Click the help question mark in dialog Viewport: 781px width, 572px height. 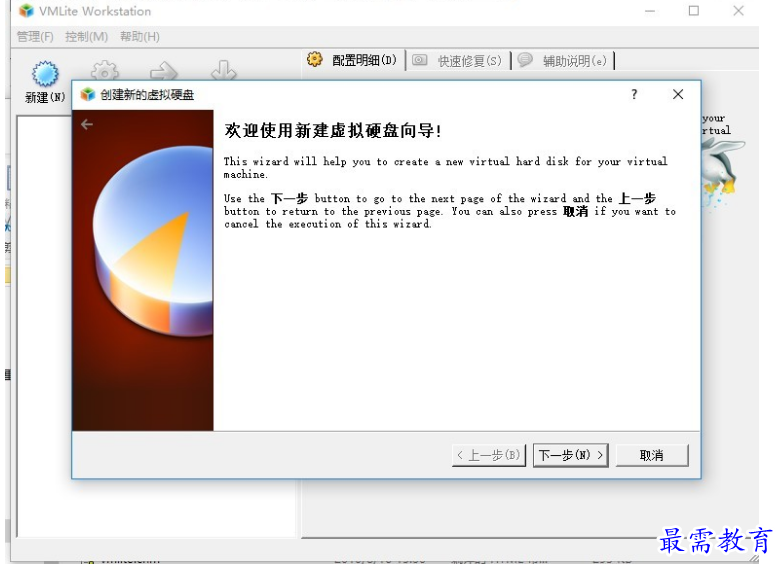634,94
